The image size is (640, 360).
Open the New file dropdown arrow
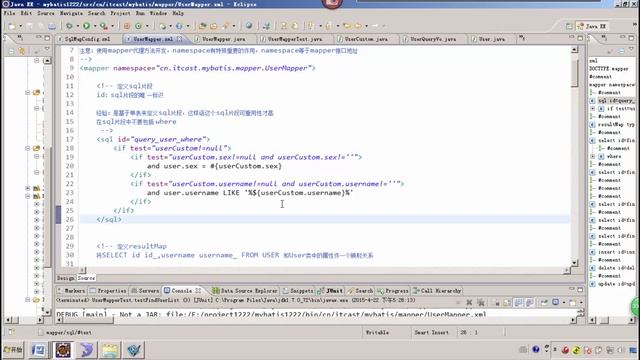[x=20, y=27]
